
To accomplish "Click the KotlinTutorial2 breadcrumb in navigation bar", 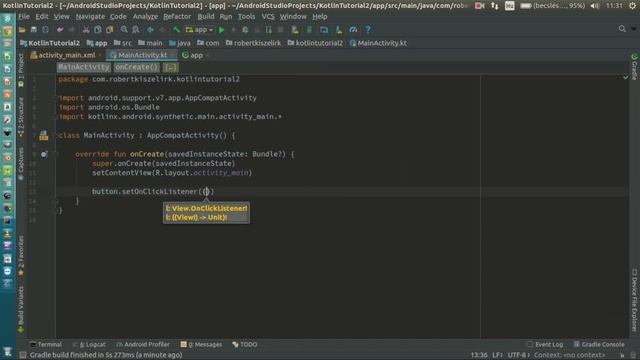I will click(50, 43).
